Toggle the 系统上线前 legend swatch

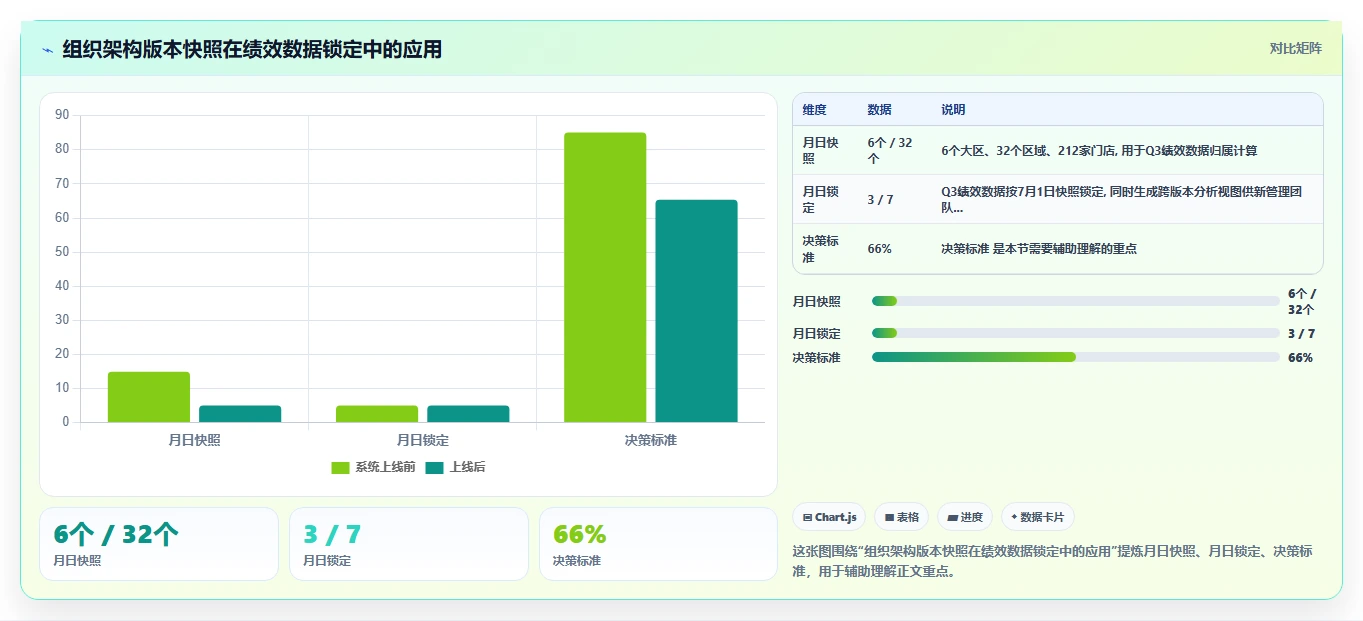tap(341, 468)
